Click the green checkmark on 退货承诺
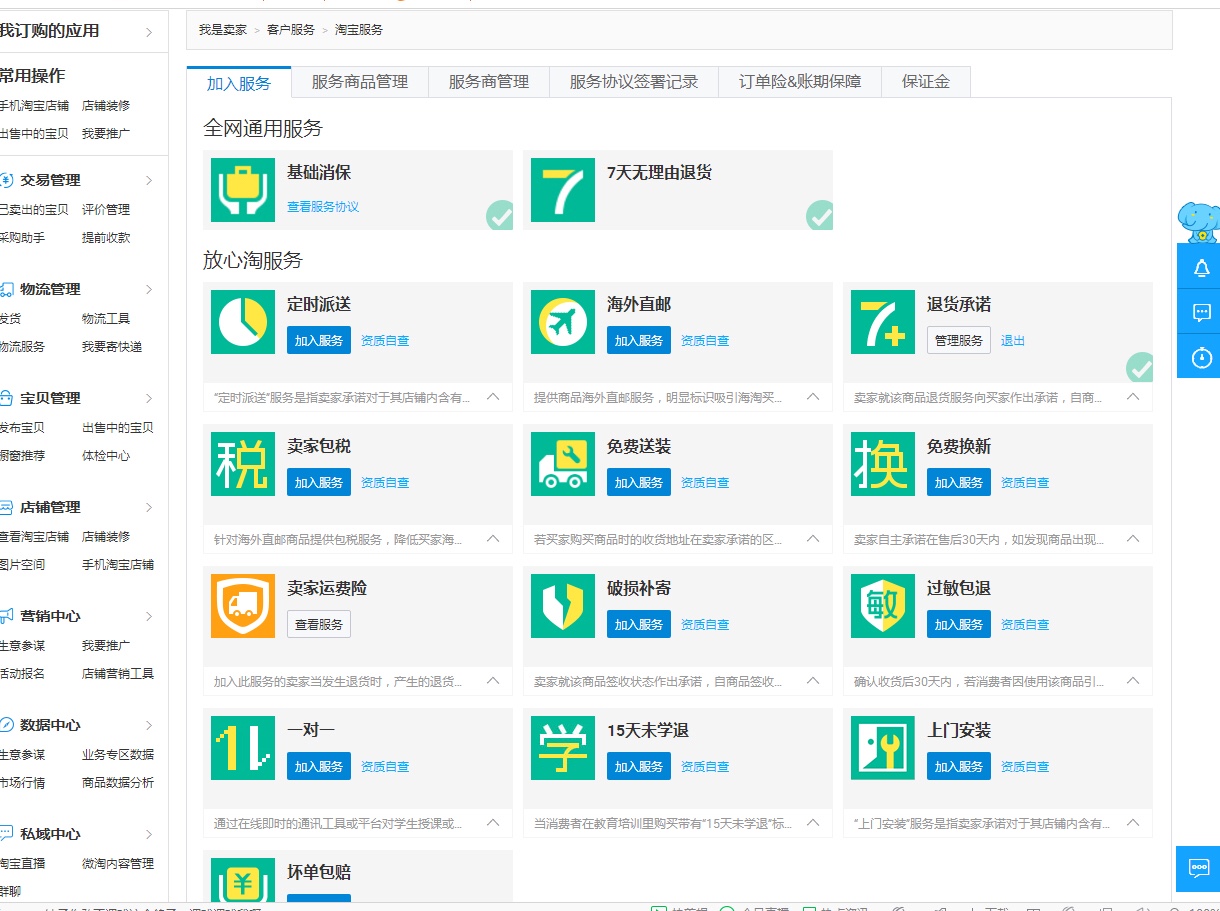This screenshot has width=1220, height=911. tap(1139, 367)
